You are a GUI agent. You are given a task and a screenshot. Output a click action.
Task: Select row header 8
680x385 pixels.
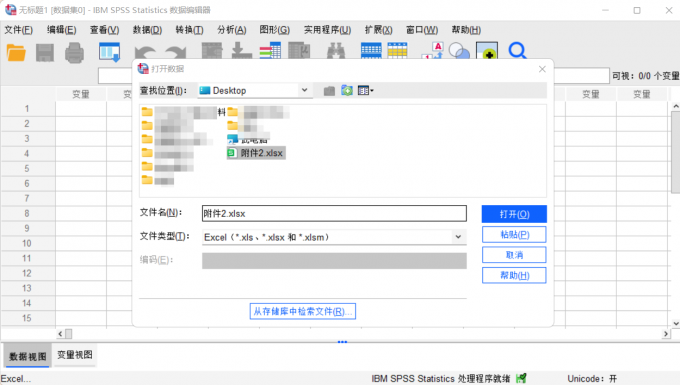(27, 213)
